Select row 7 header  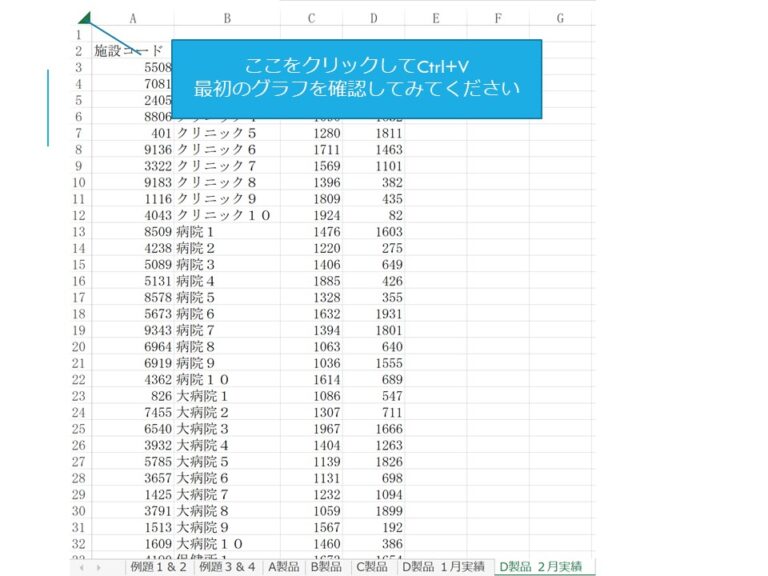[x=79, y=133]
